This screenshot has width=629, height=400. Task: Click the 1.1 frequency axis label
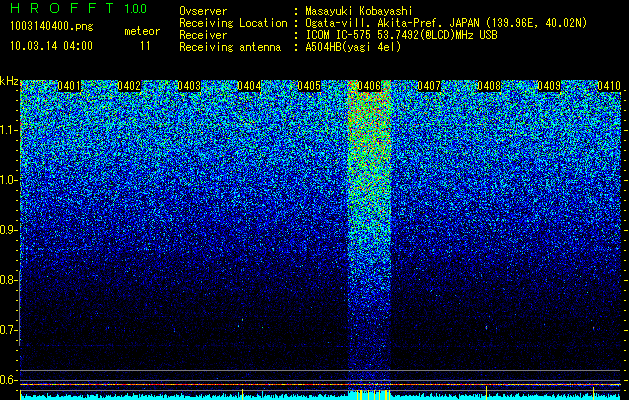pos(9,130)
